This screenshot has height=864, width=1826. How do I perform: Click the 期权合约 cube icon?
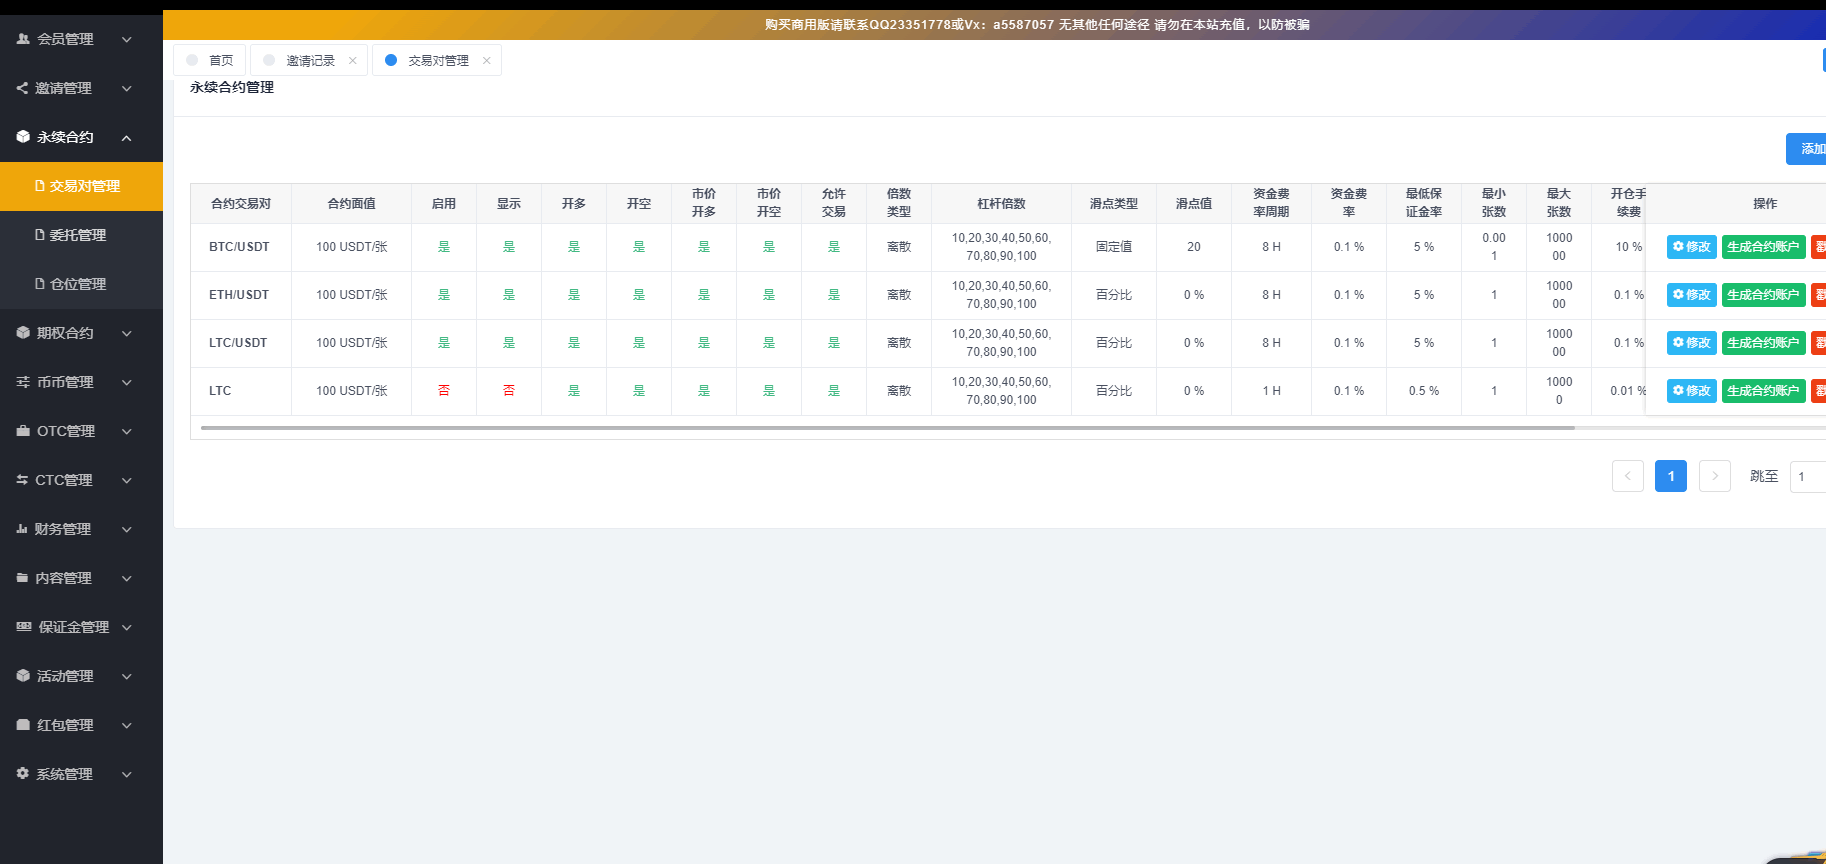tap(23, 333)
